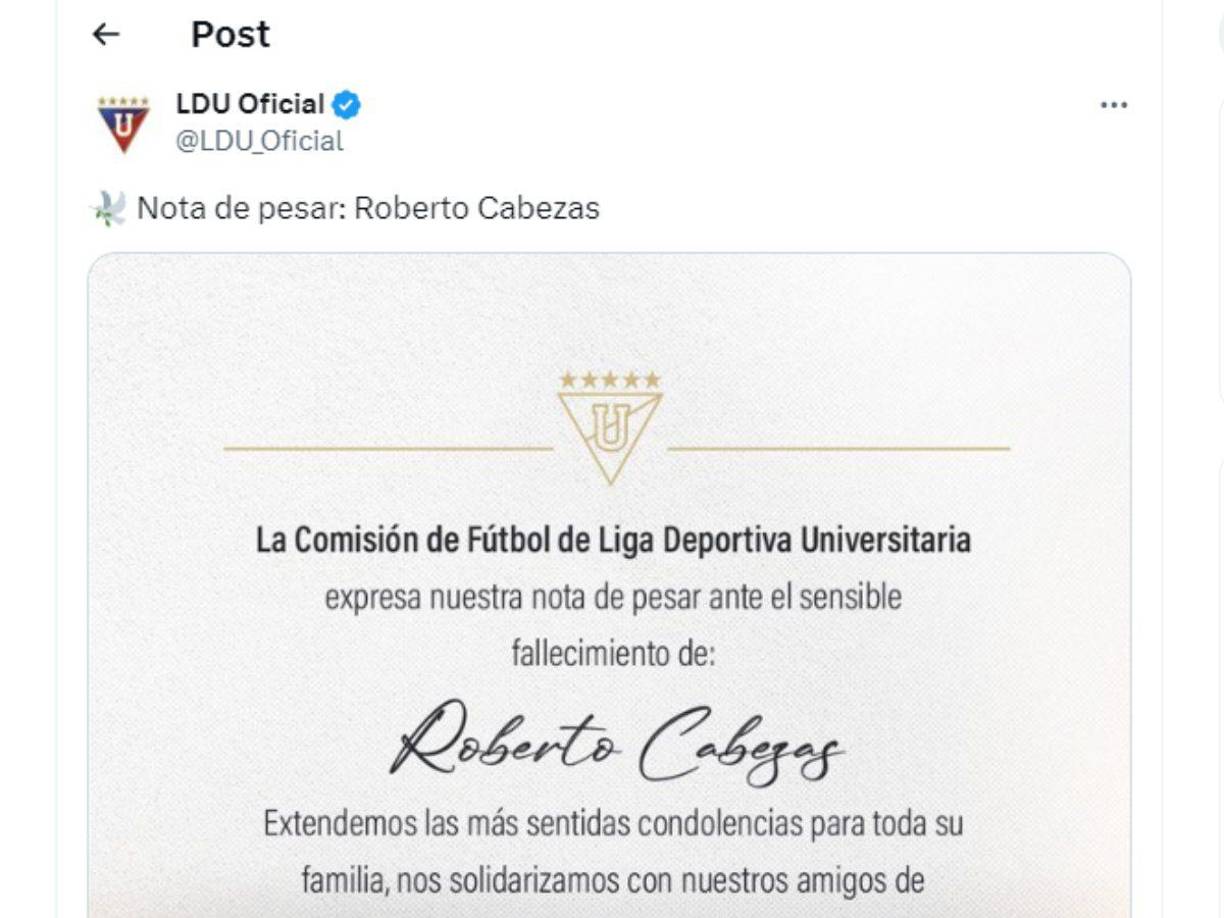This screenshot has width=1224, height=918.
Task: Click the Post header title
Action: [229, 34]
